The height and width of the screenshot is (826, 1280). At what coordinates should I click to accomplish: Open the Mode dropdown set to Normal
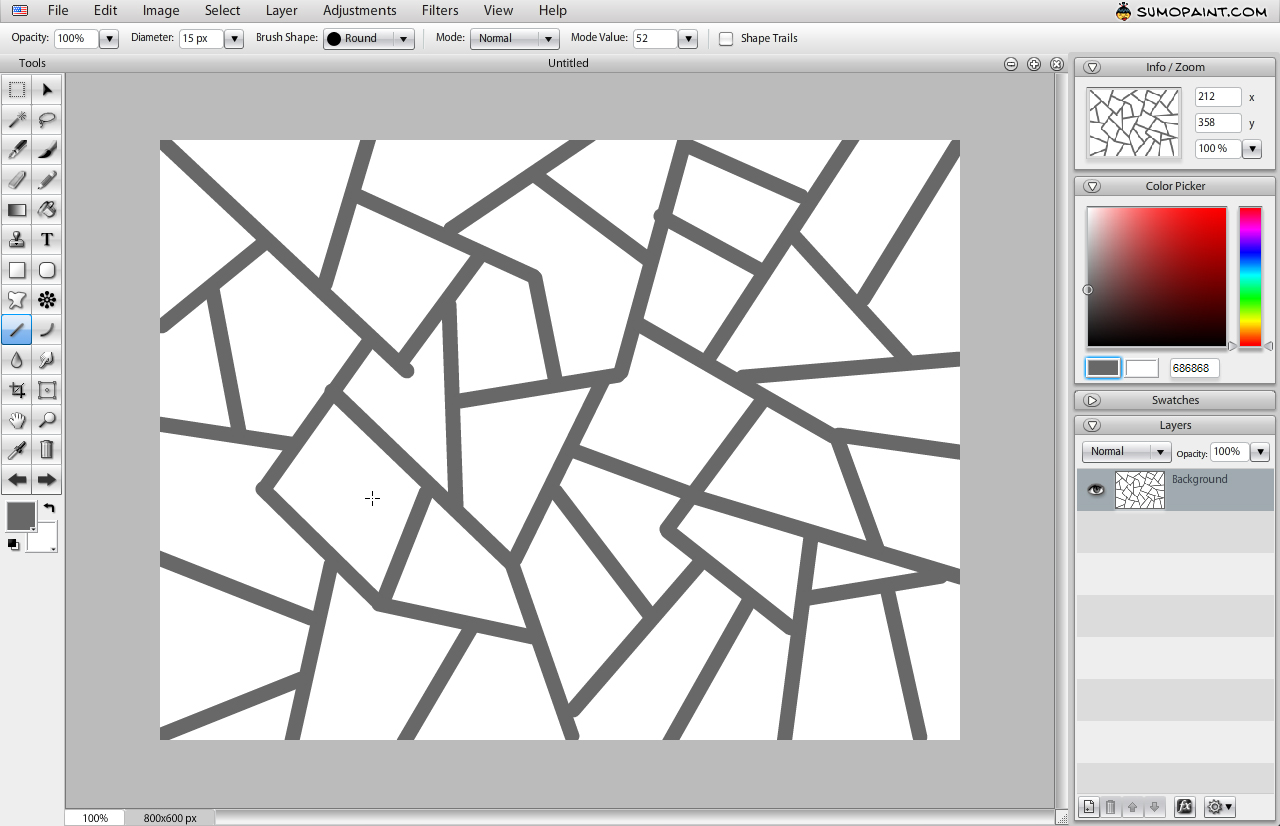click(x=514, y=39)
